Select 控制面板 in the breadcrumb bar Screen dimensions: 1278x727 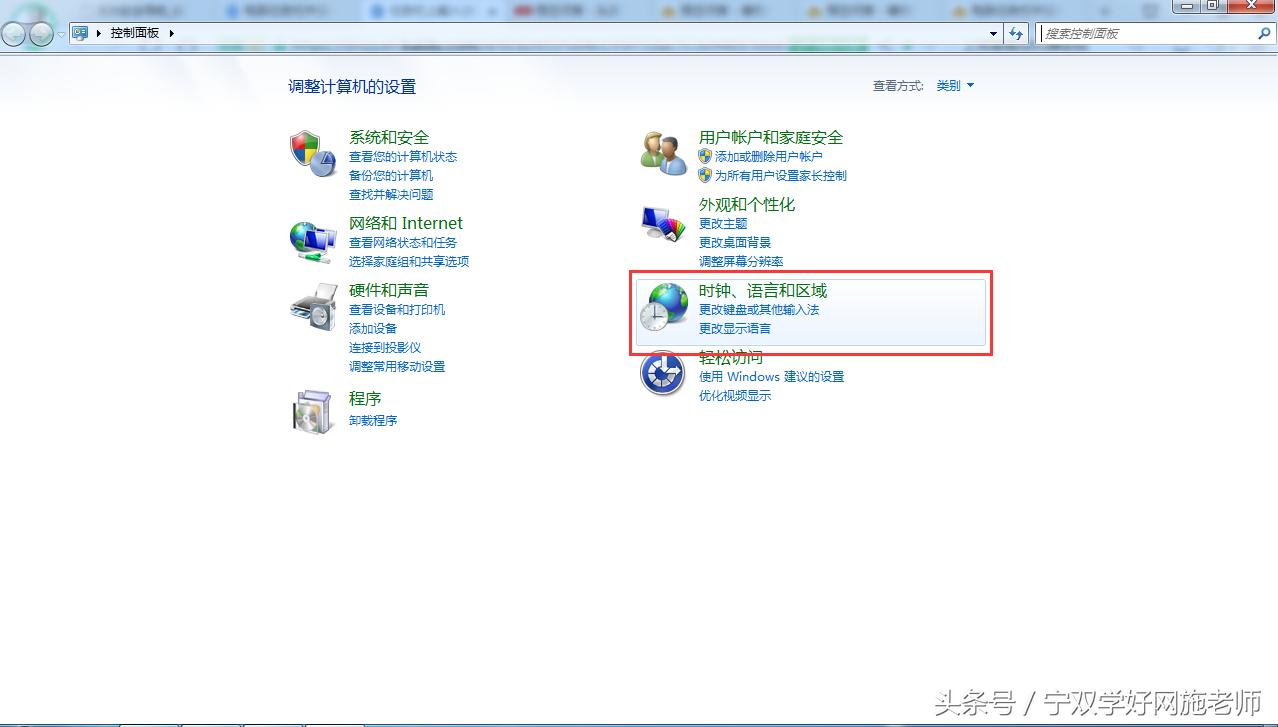pos(137,32)
